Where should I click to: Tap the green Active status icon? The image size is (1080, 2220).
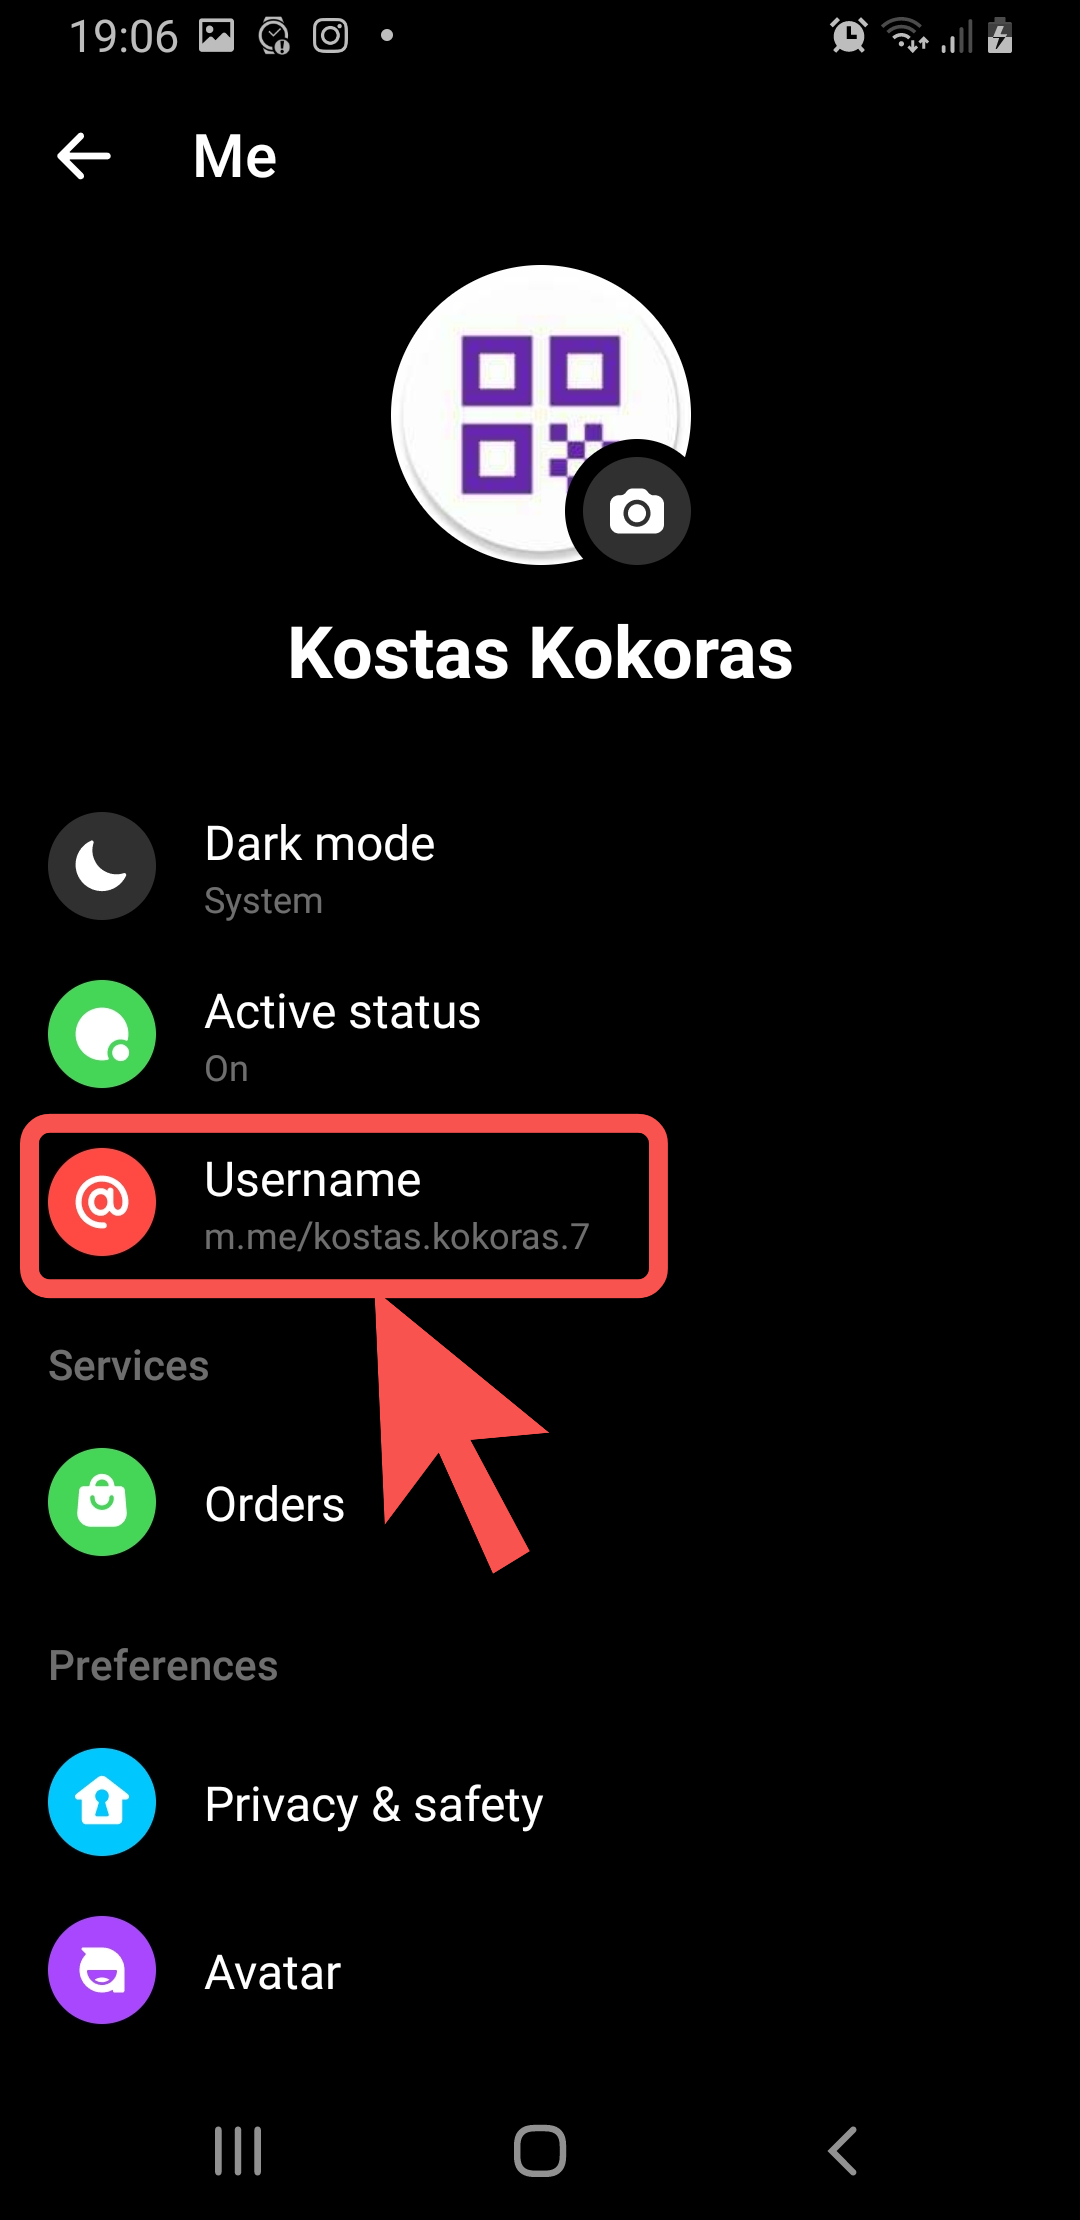tap(102, 1034)
